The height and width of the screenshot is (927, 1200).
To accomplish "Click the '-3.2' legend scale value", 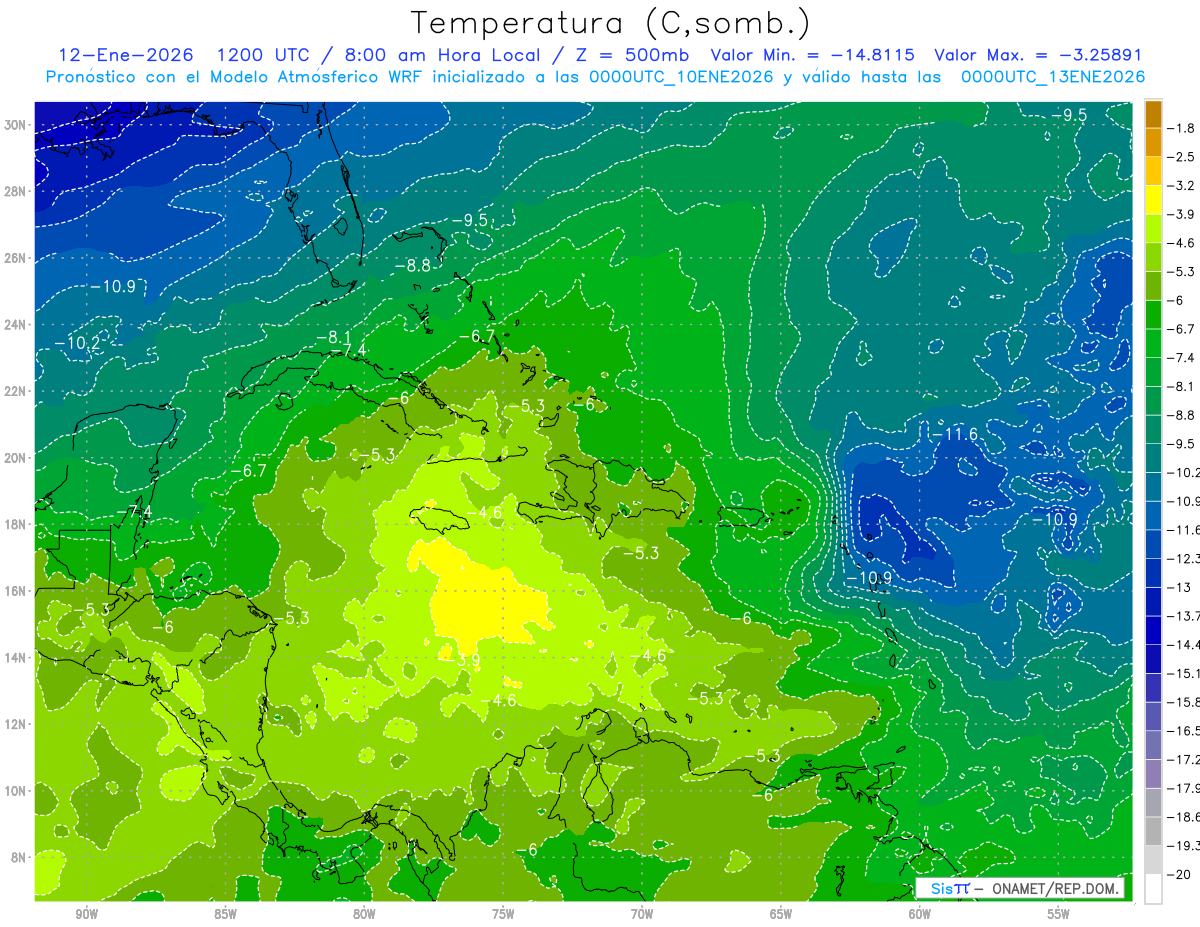I will point(1183,186).
